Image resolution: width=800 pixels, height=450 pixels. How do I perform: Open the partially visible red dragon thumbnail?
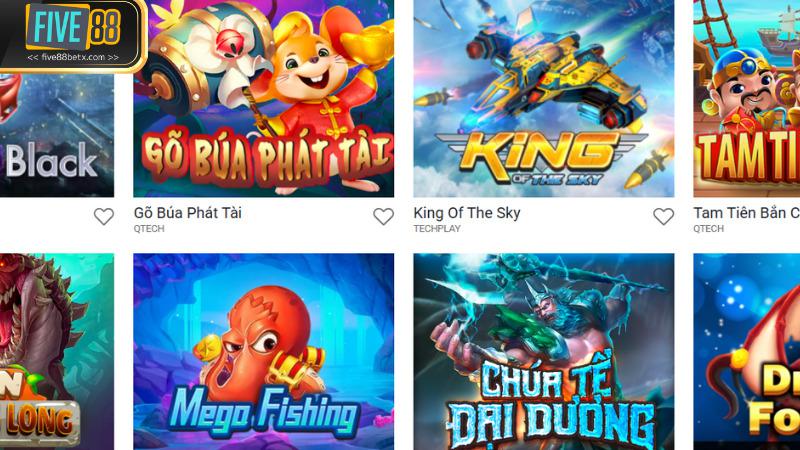(746, 352)
